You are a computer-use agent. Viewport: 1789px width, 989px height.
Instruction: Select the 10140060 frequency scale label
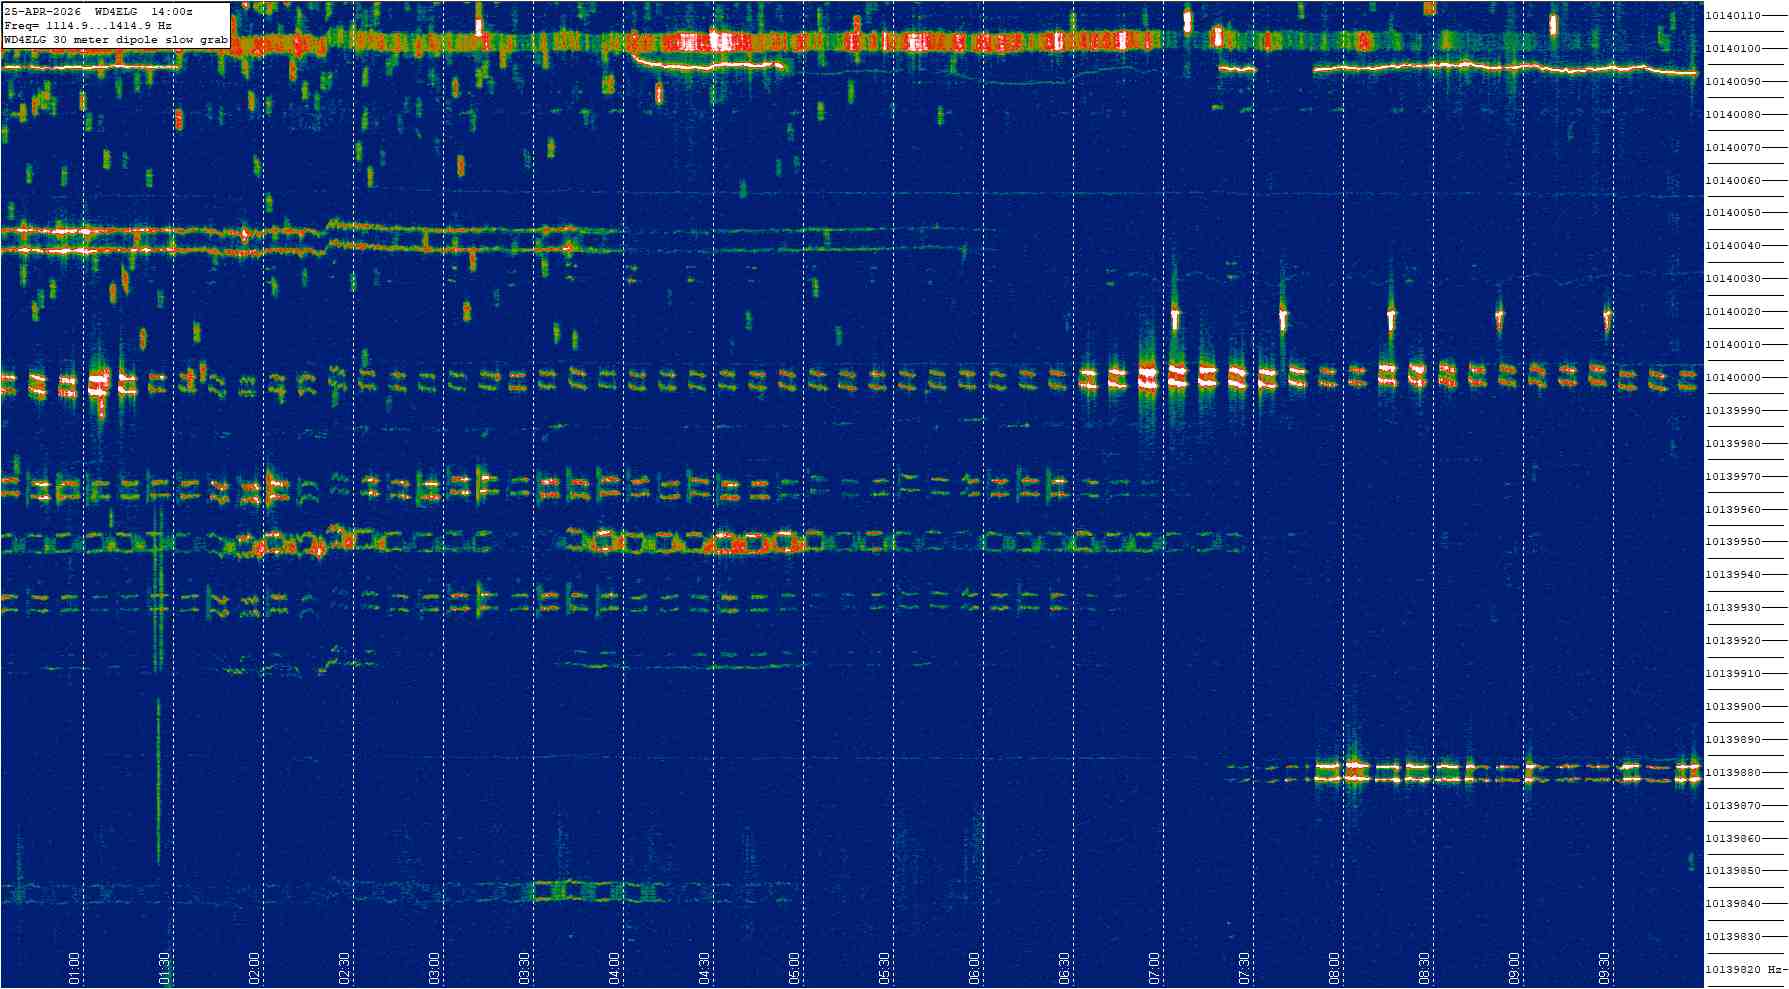(x=1733, y=181)
